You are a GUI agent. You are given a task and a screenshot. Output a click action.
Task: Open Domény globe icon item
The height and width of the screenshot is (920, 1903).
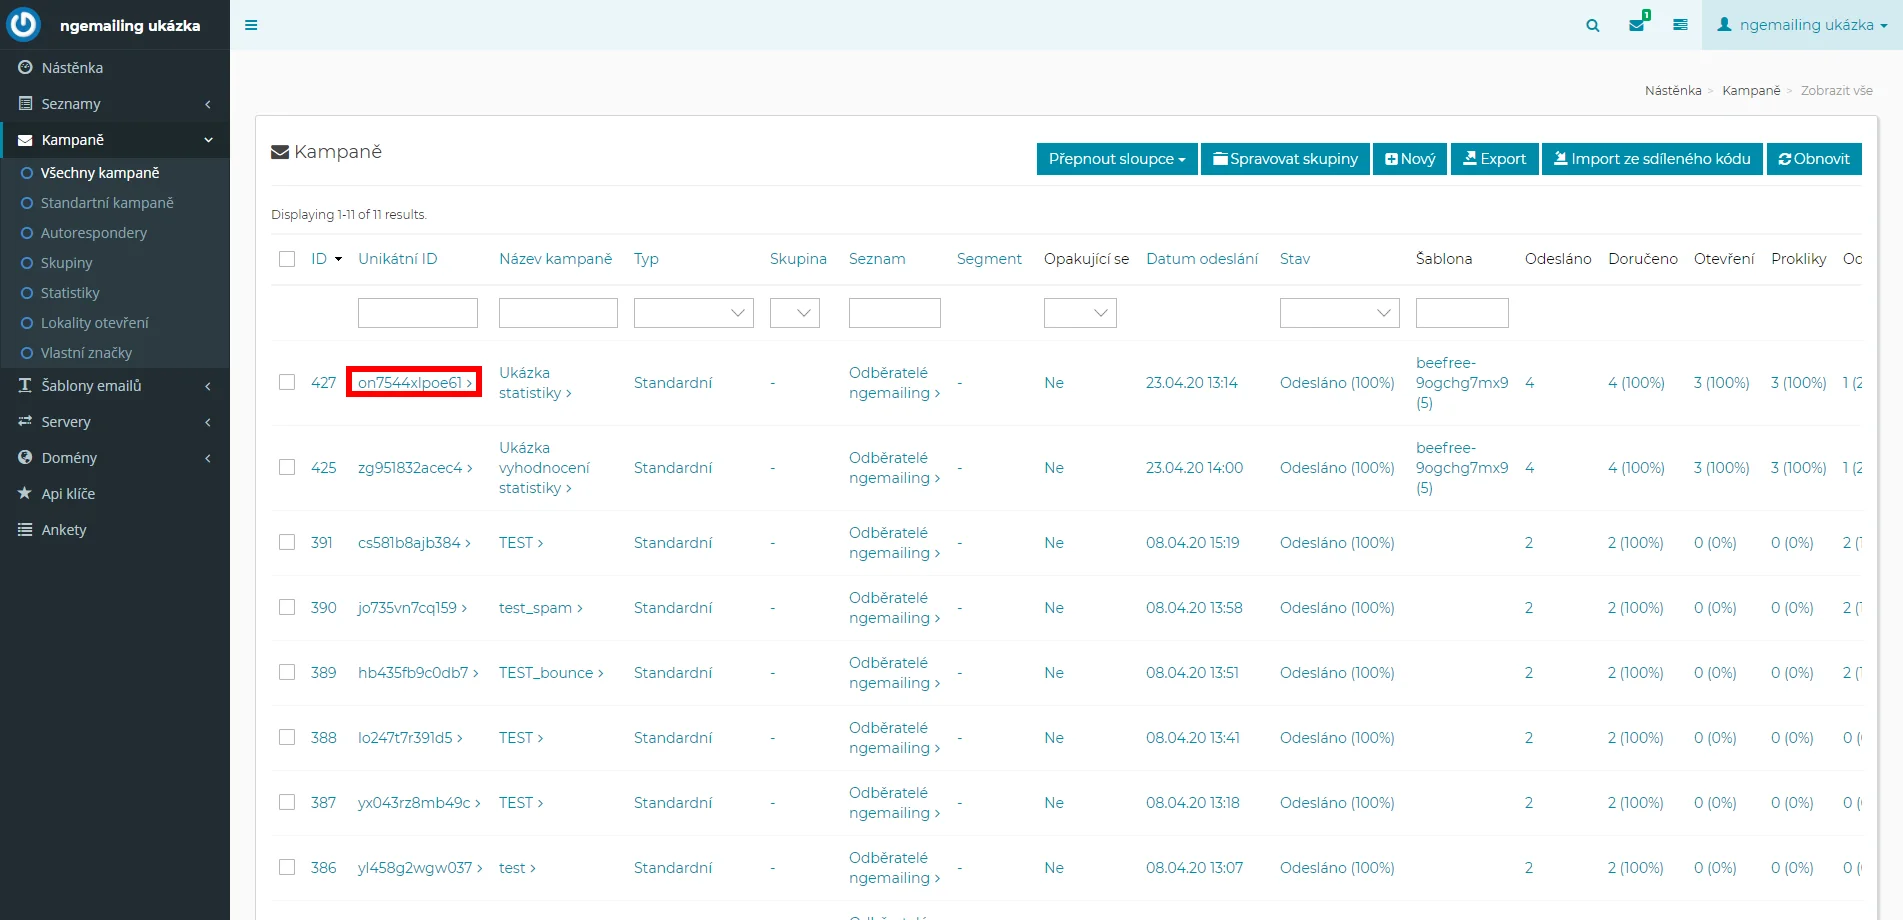click(x=68, y=458)
